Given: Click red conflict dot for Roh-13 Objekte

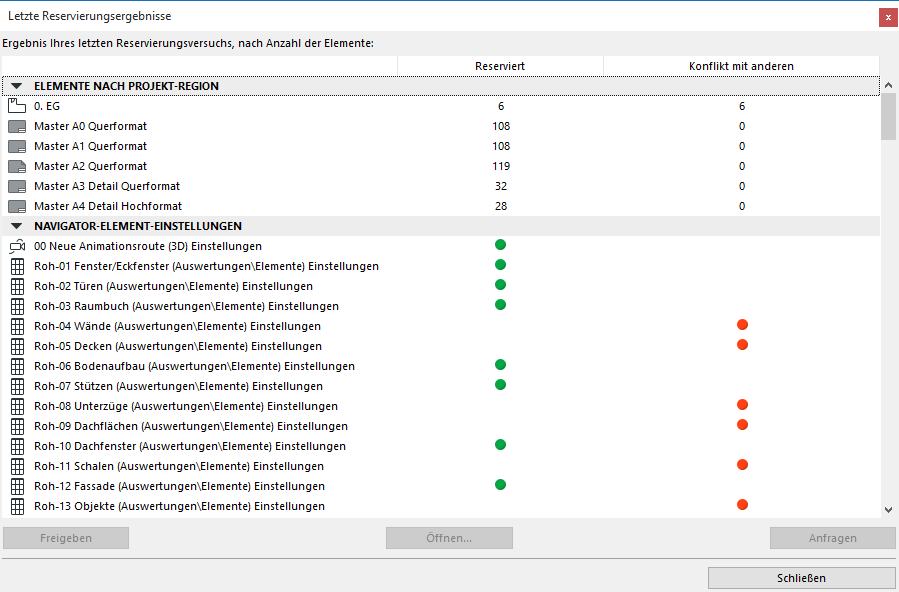Looking at the screenshot, I should point(742,505).
